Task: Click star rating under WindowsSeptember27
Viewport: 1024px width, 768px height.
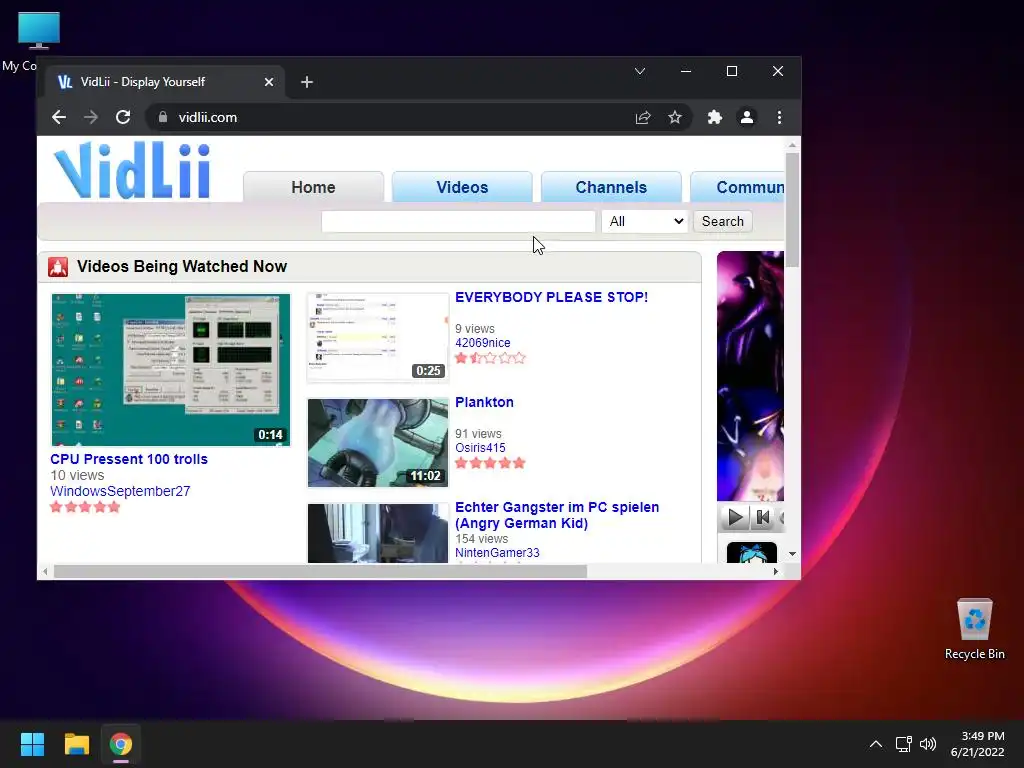Action: tap(86, 507)
